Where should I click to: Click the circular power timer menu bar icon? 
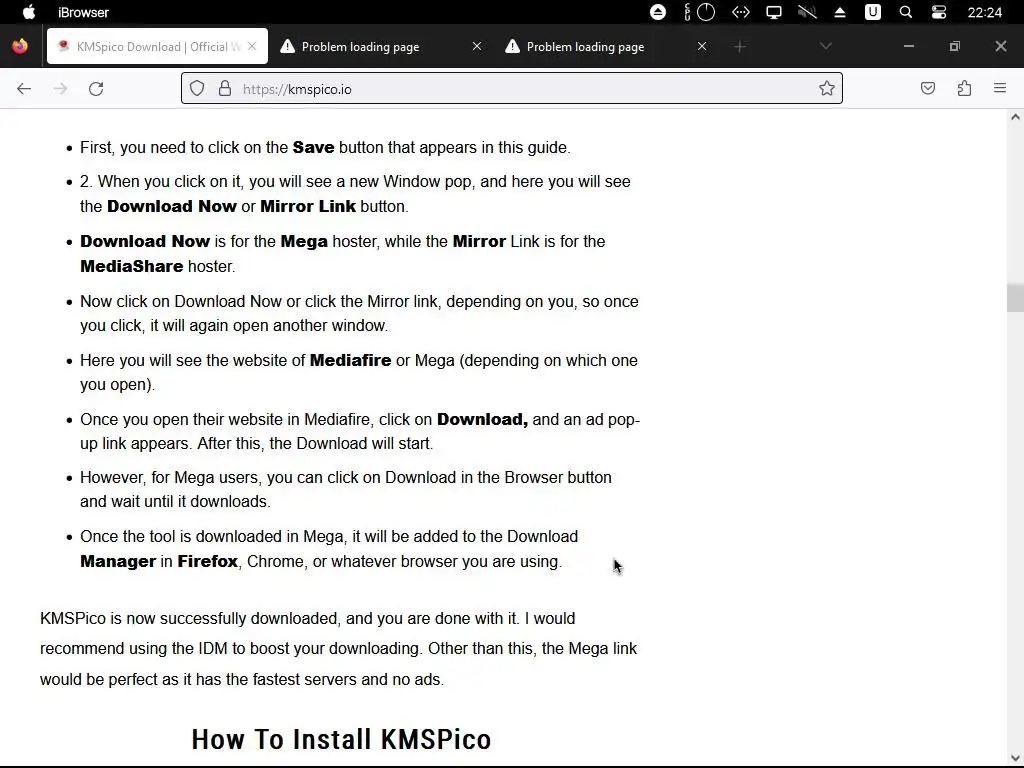tap(706, 12)
